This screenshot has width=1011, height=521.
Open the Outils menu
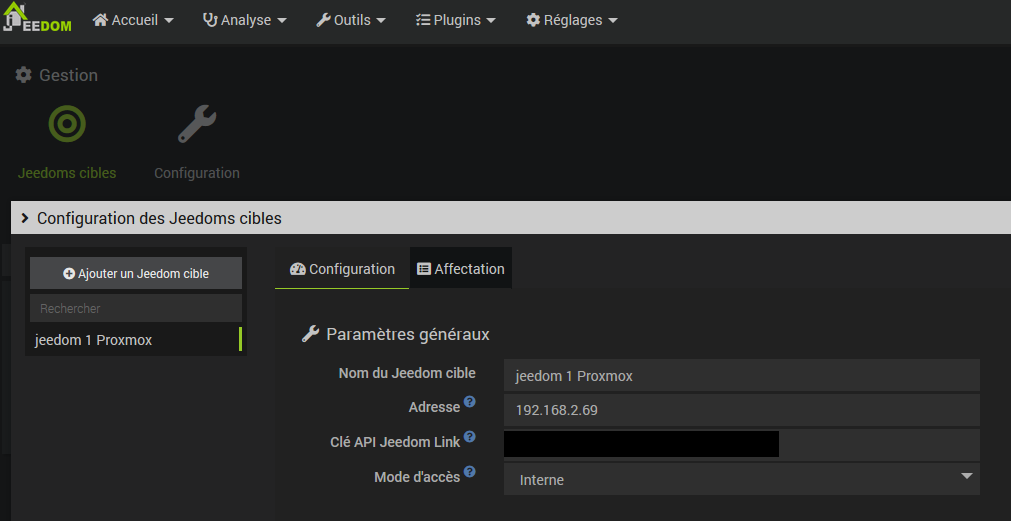[x=351, y=20]
